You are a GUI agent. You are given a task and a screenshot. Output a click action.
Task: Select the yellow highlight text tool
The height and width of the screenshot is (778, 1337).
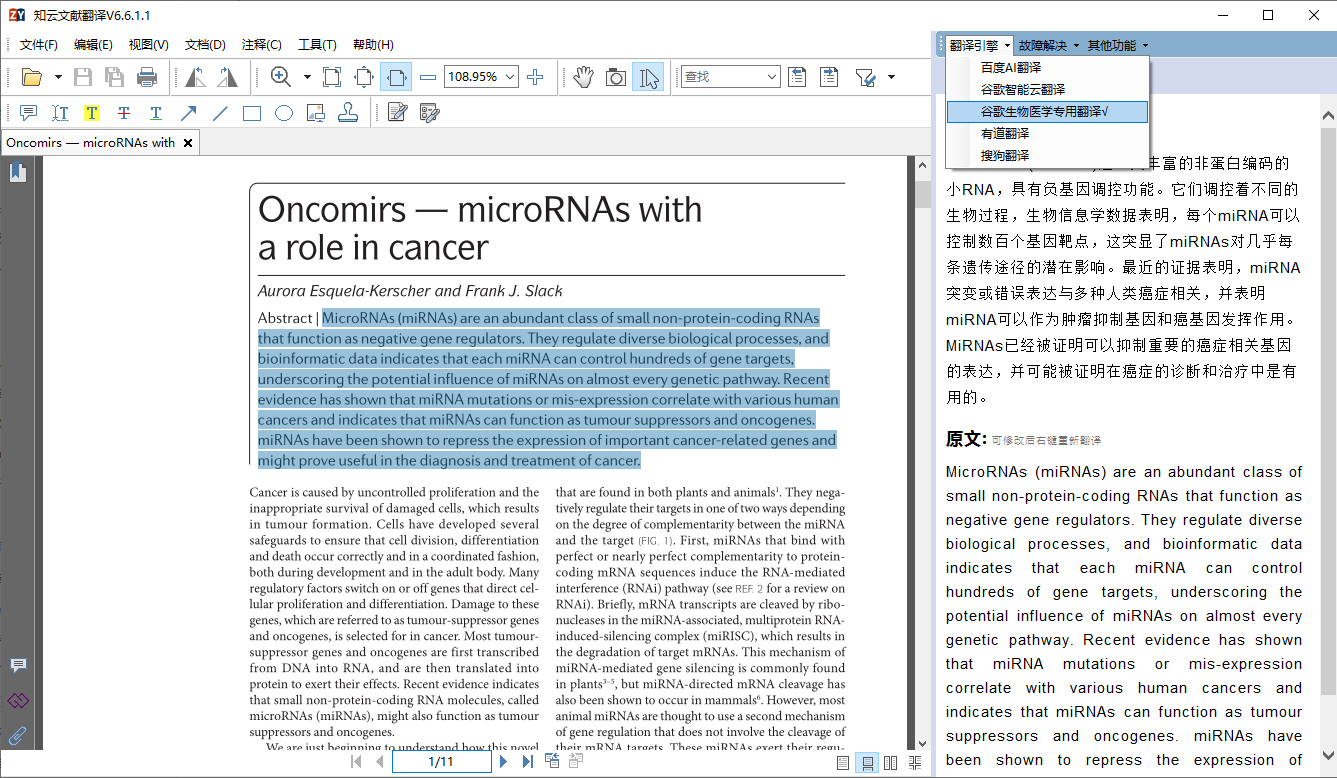point(92,113)
